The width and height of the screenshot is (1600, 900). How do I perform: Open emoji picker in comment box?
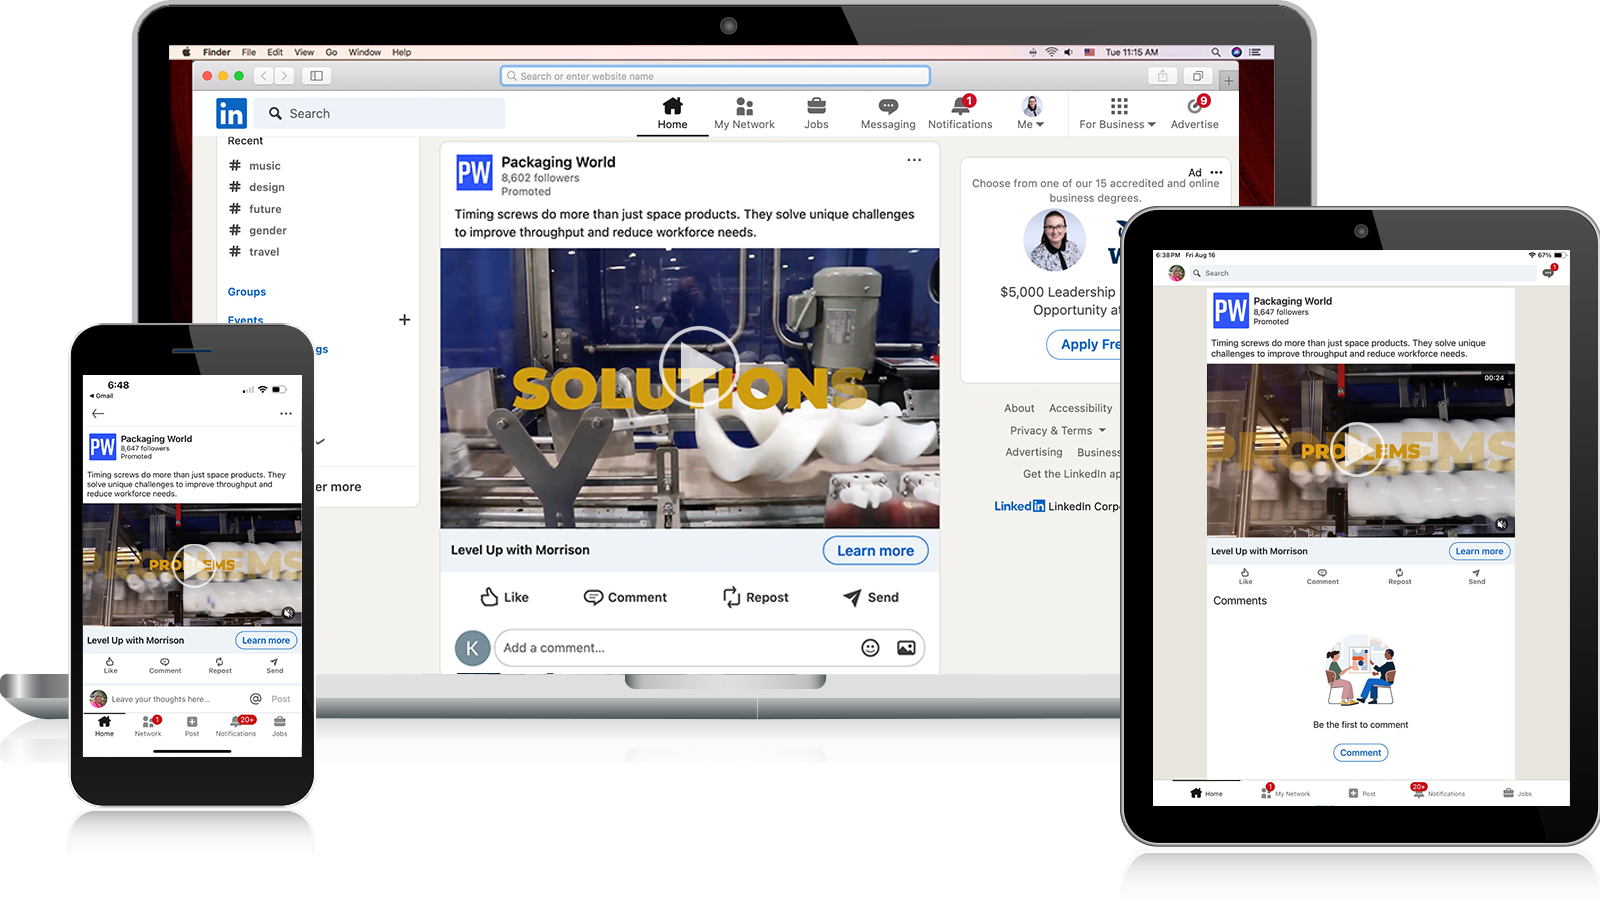[x=870, y=648]
